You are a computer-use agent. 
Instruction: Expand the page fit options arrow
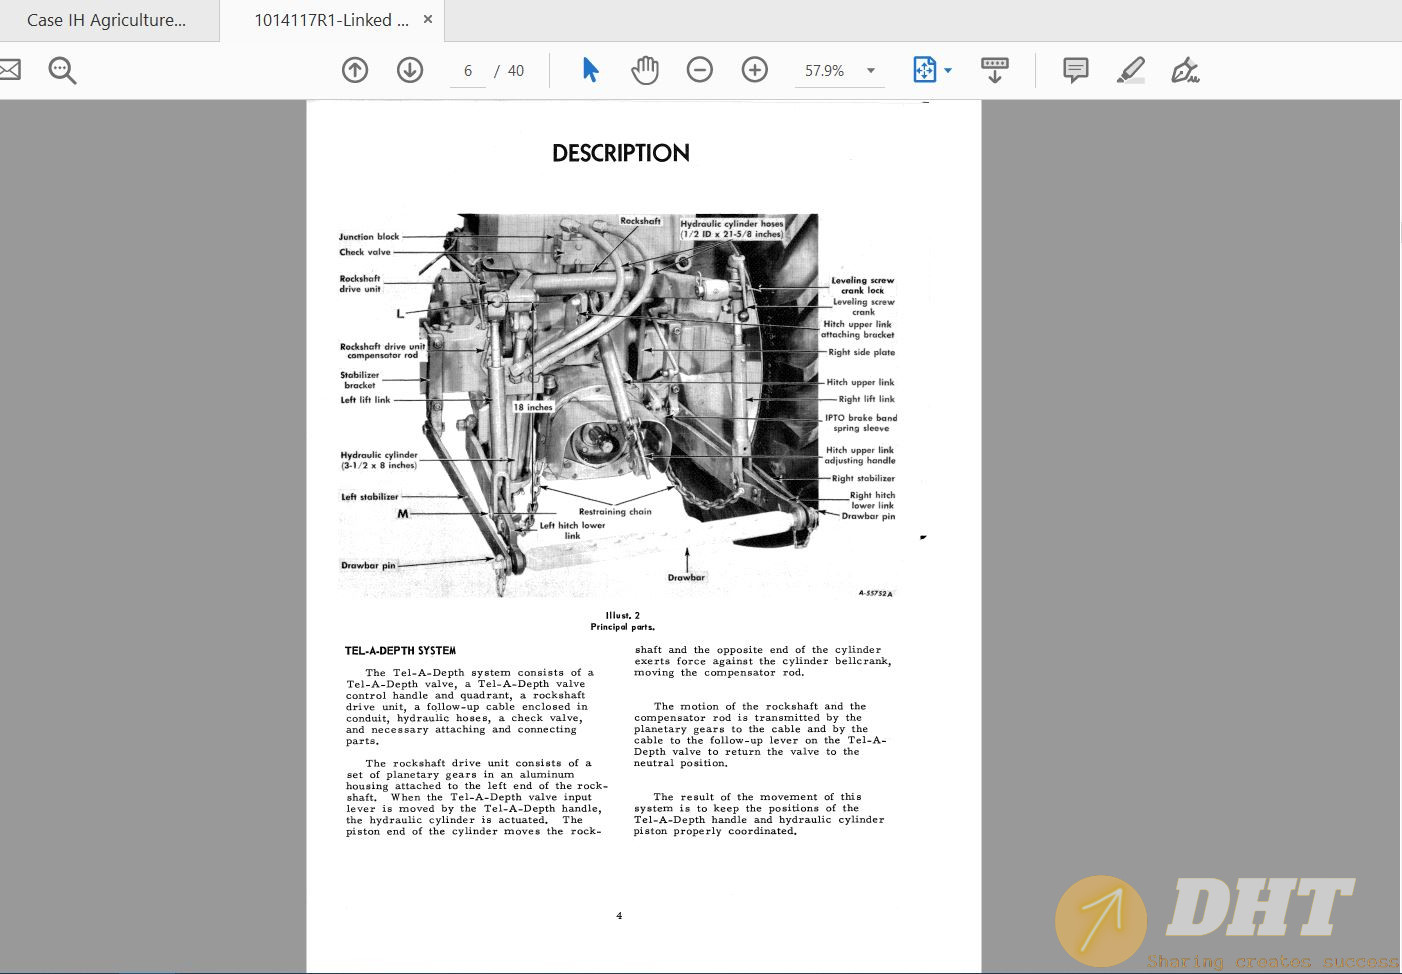[x=948, y=71]
